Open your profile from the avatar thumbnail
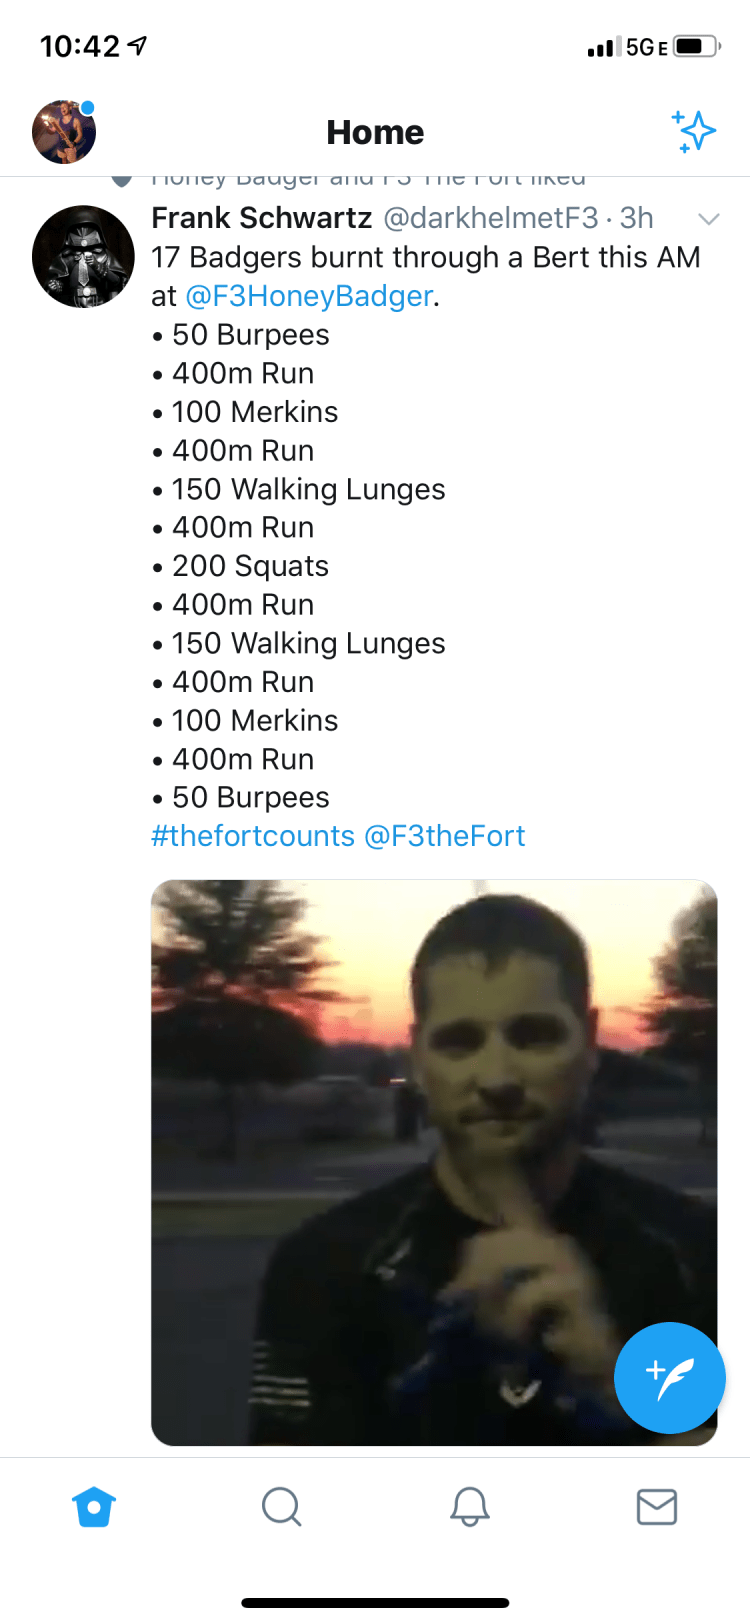This screenshot has width=750, height=1624. point(63,131)
